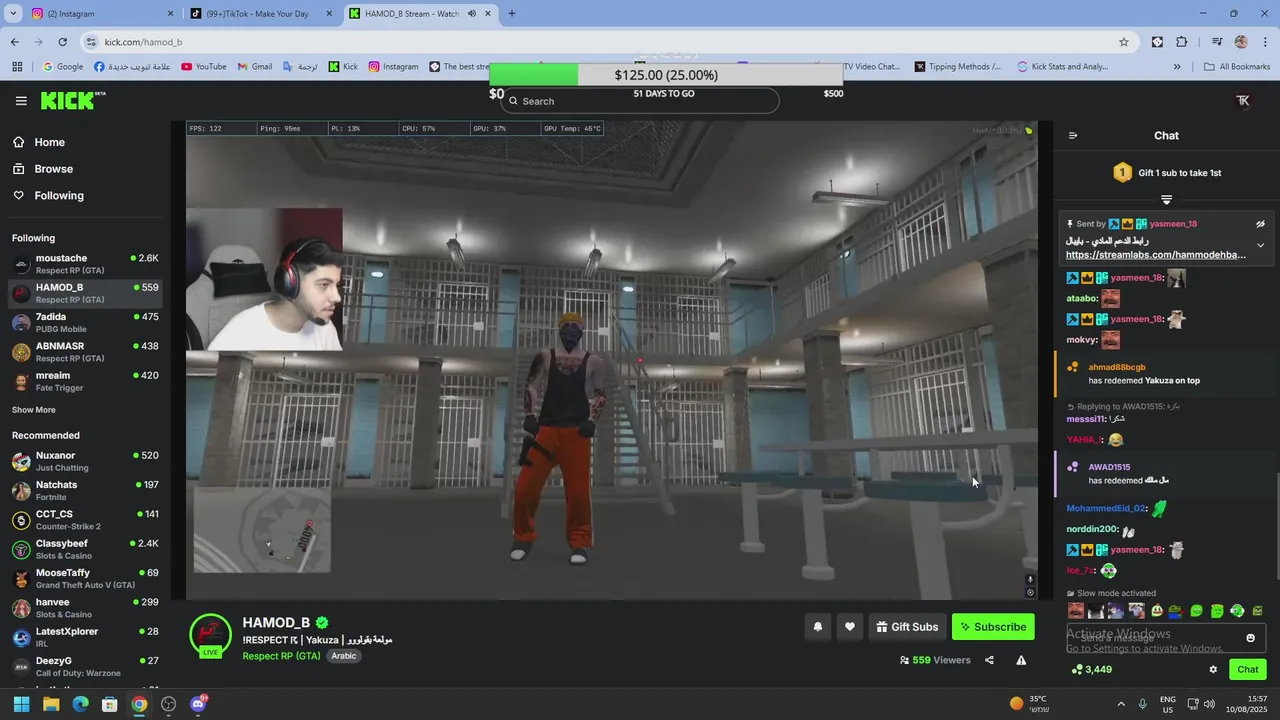Image resolution: width=1280 pixels, height=720 pixels.
Task: Select 7adida PUBG Mobile channel
Action: 85,323
